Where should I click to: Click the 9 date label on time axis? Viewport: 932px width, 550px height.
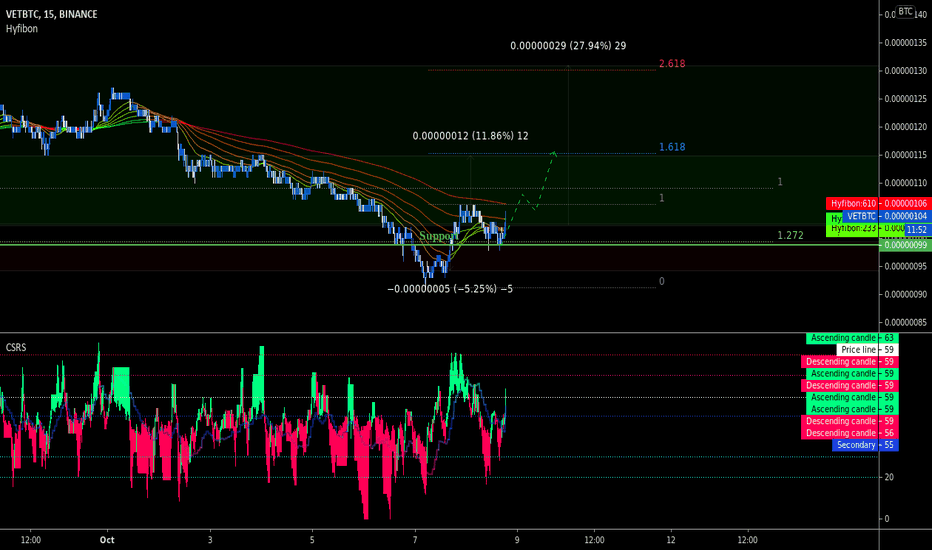click(517, 540)
